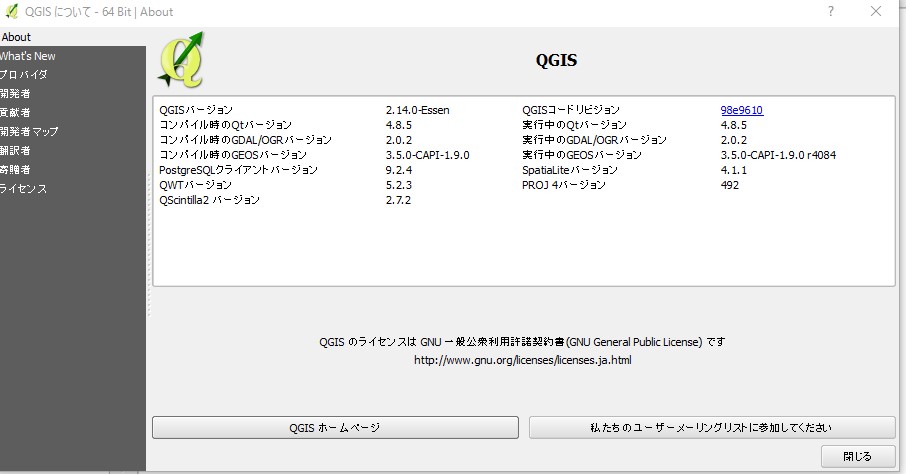This screenshot has height=474, width=906.
Task: Click the gnu.org licenses URL text
Action: (x=522, y=360)
